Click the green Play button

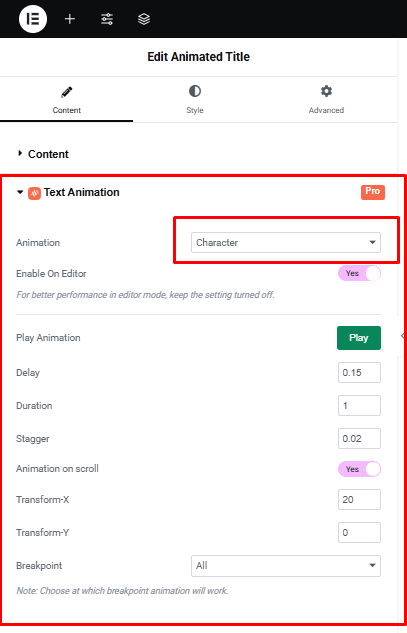[x=359, y=338]
